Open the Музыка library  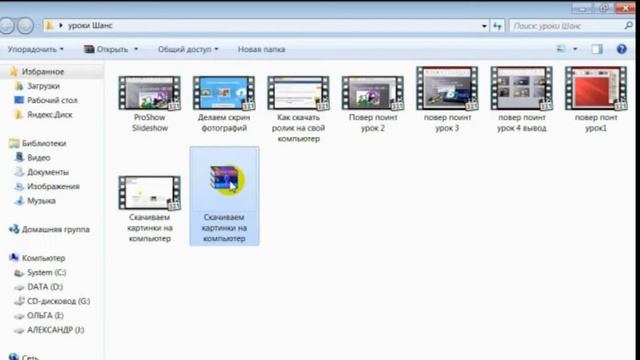tap(41, 201)
